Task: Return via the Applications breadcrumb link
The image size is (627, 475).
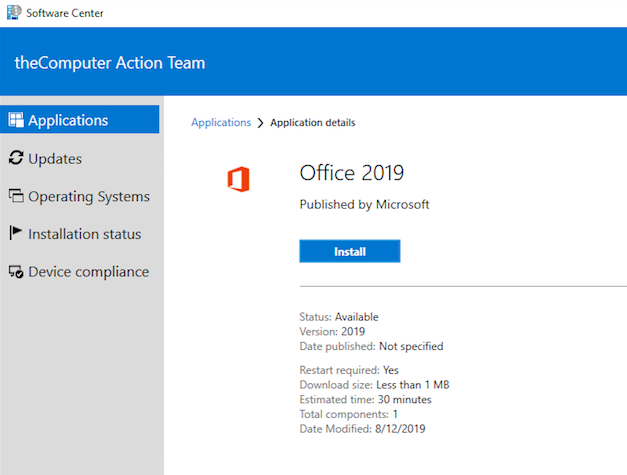Action: click(221, 122)
